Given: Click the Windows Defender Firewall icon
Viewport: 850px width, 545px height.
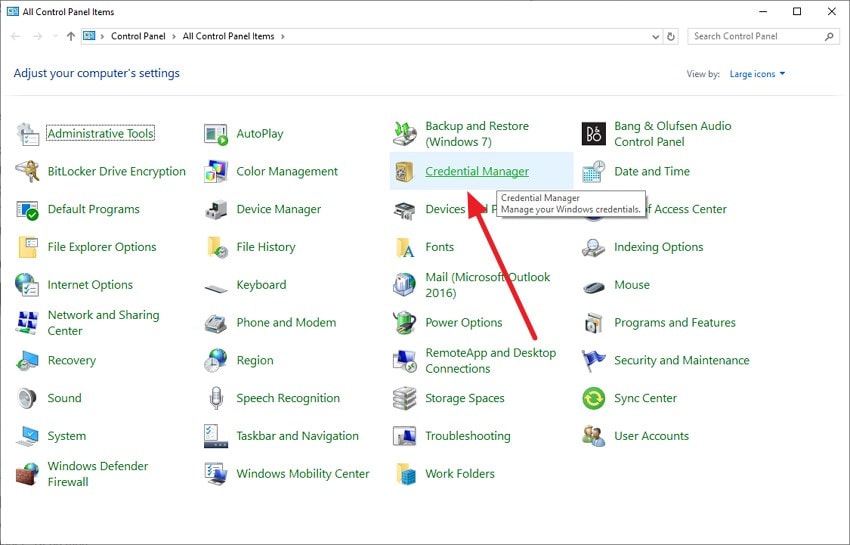Looking at the screenshot, I should [27, 474].
